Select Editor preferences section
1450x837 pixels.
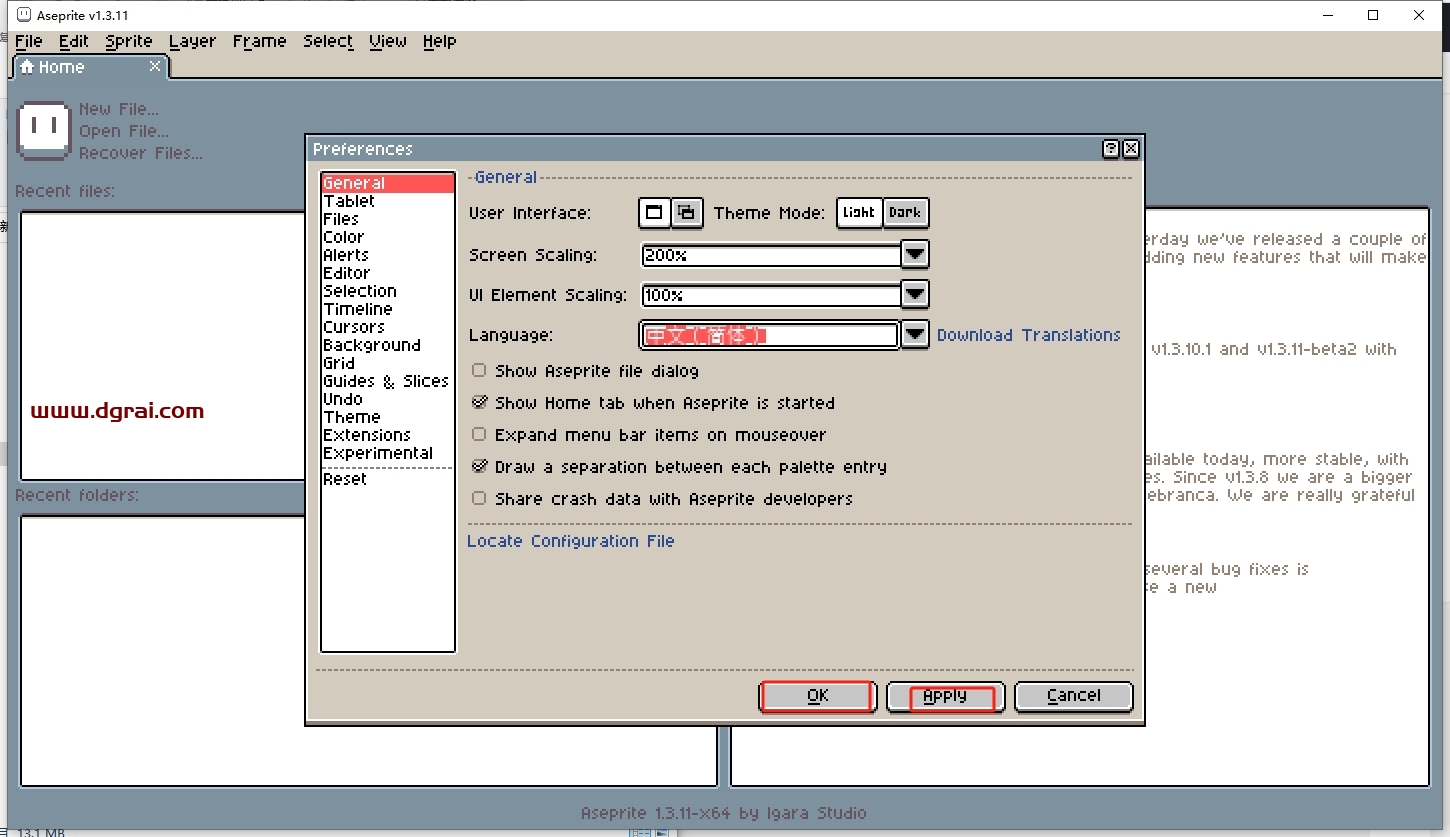pyautogui.click(x=387, y=273)
